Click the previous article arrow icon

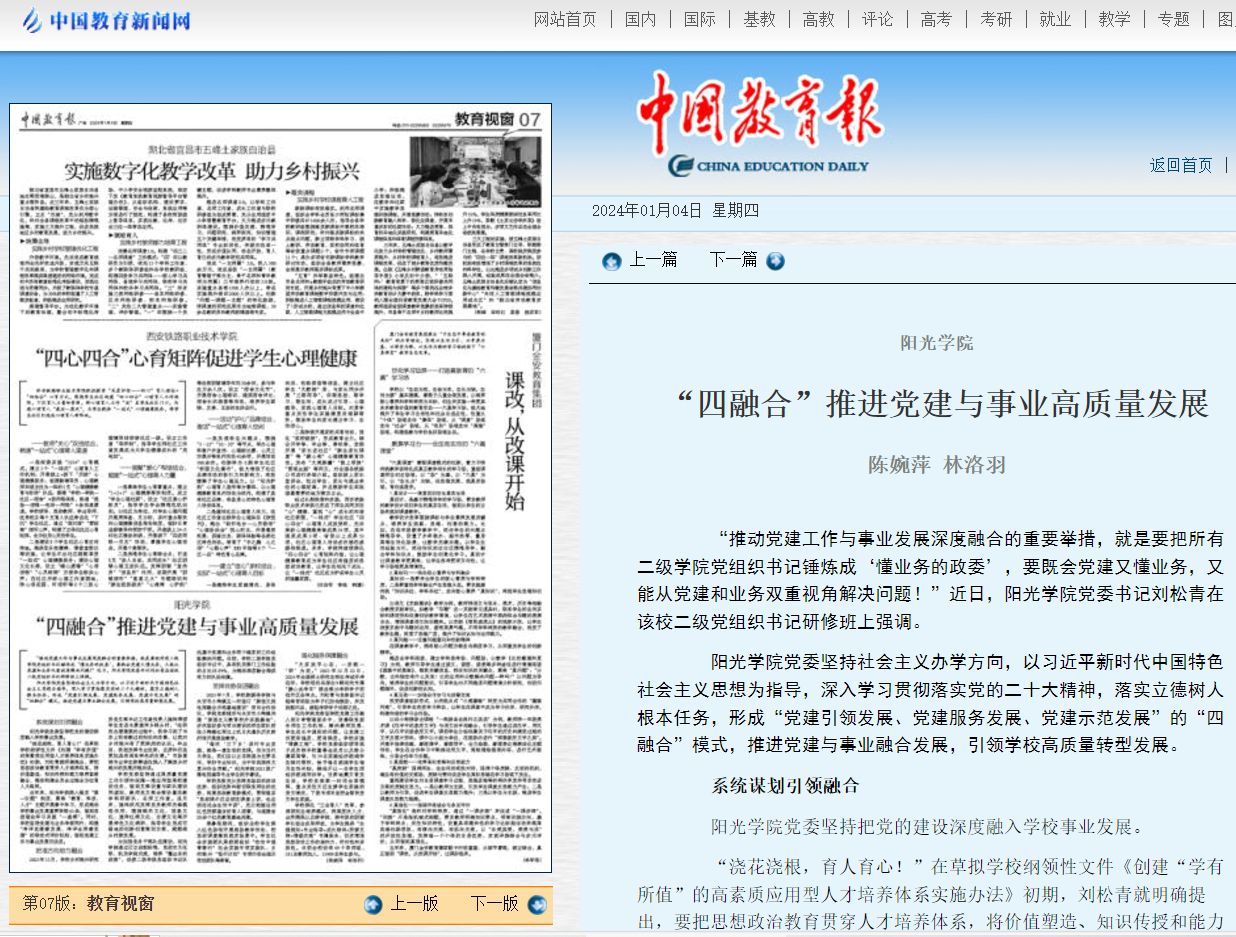click(612, 261)
